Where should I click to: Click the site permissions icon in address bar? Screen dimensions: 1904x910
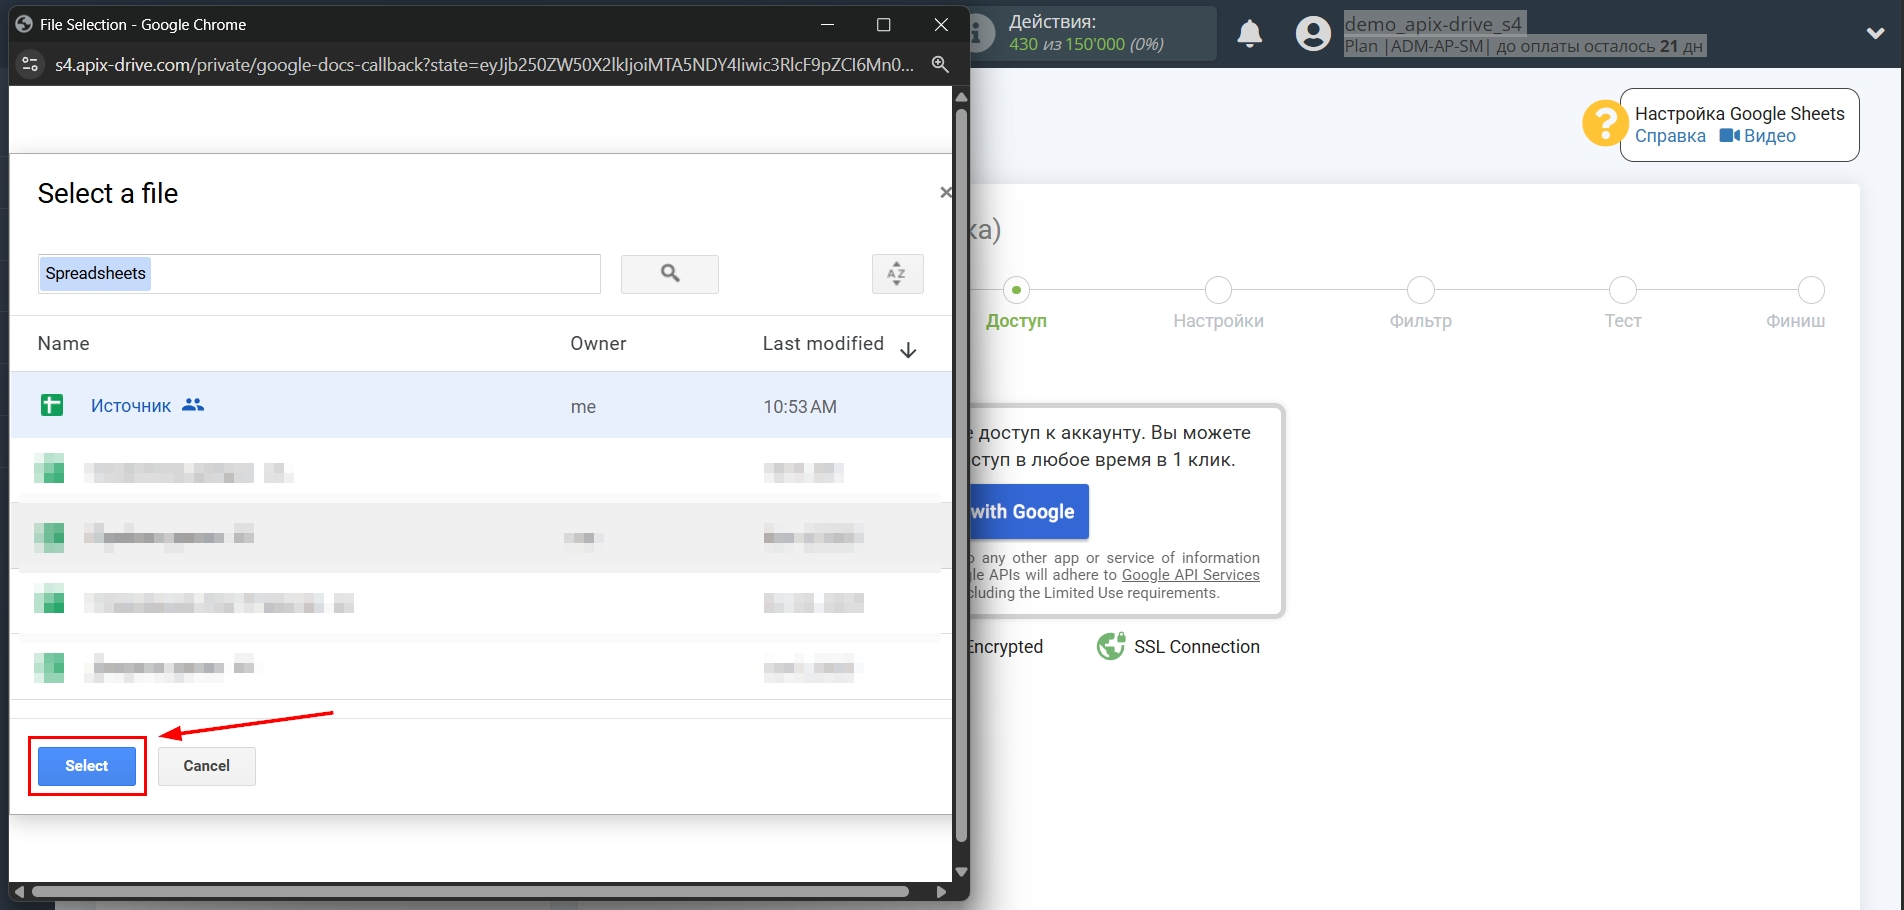click(30, 64)
